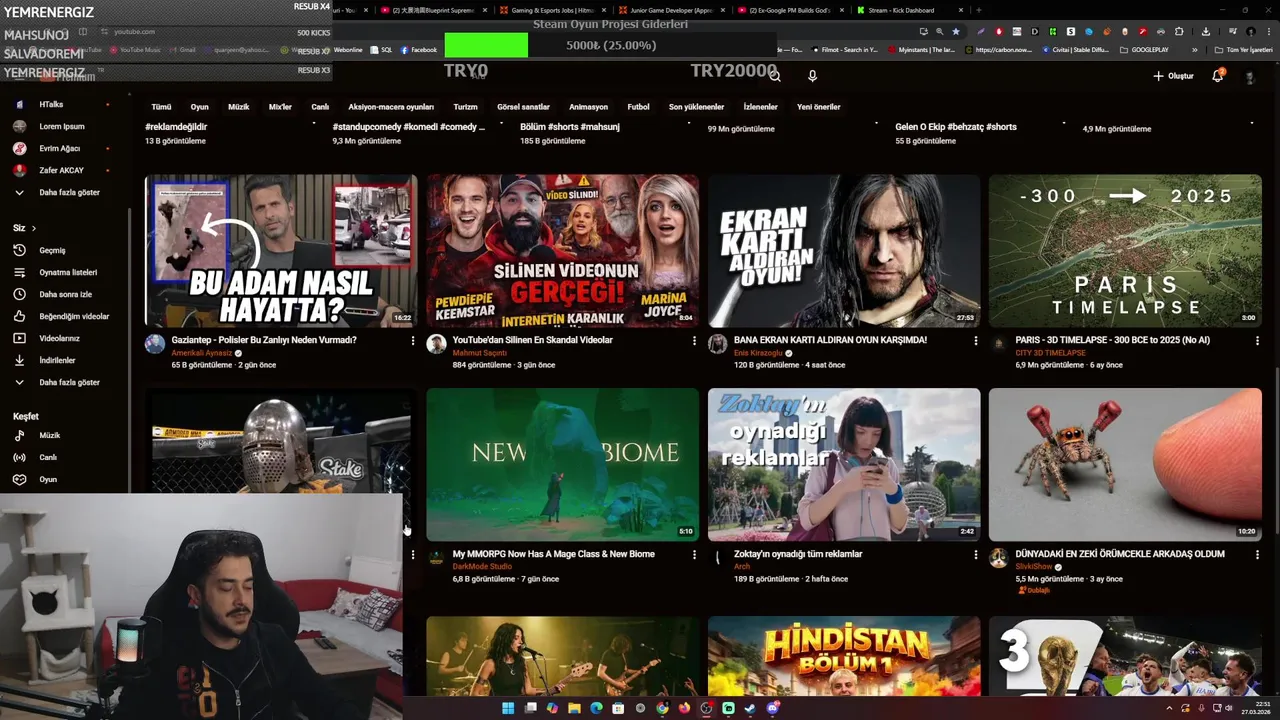
Task: Select the Futbol filter chip
Action: 638,107
